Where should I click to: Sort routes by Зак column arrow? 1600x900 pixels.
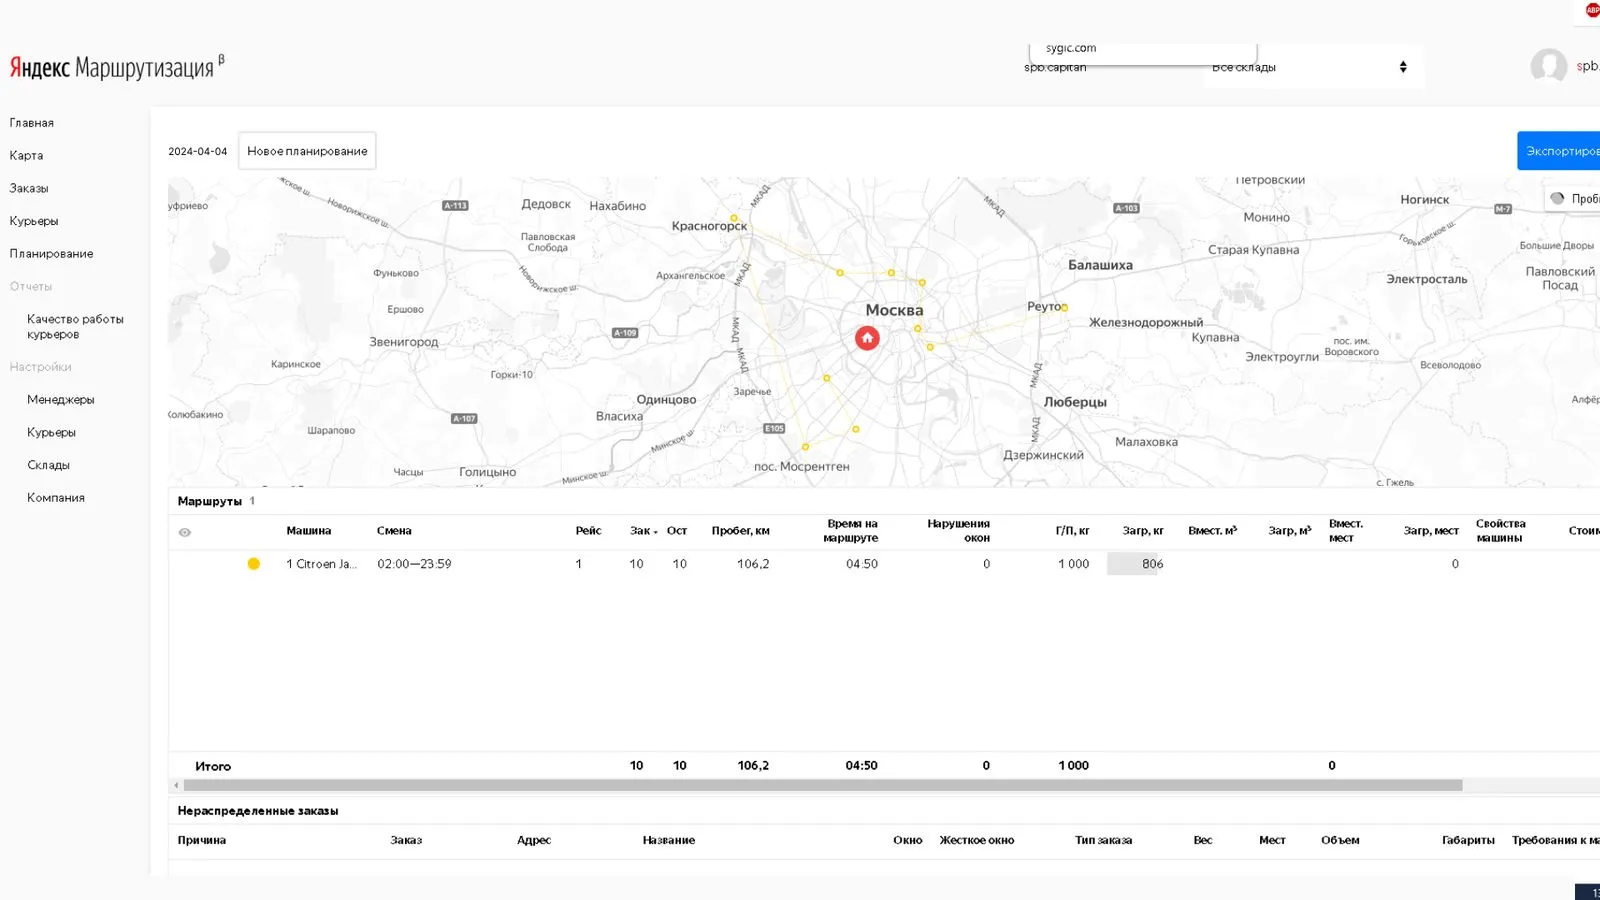[656, 532]
